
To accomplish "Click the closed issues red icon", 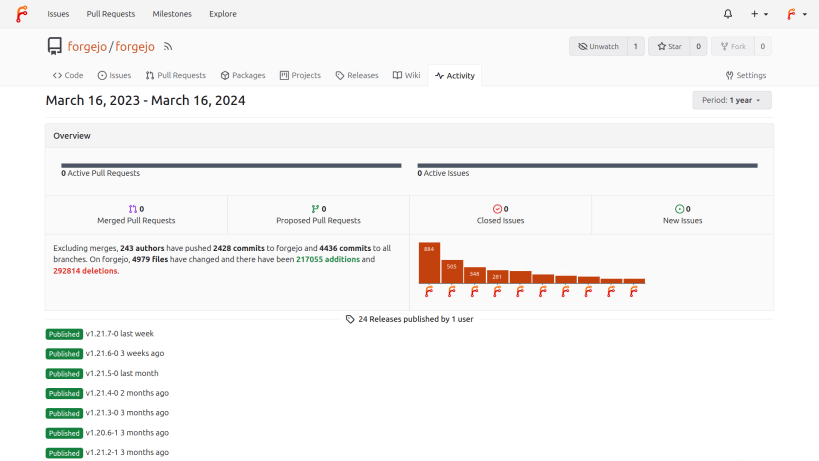I will 497,209.
